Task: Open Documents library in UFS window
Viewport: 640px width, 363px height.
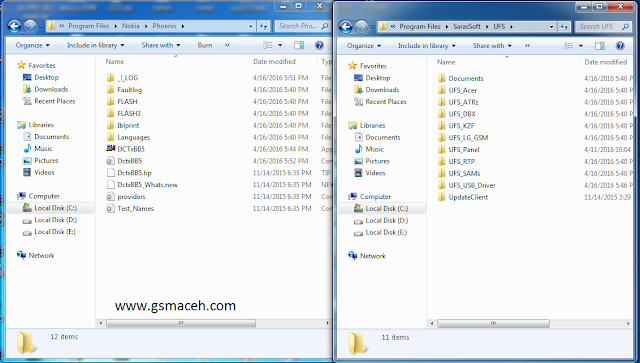Action: (x=382, y=137)
